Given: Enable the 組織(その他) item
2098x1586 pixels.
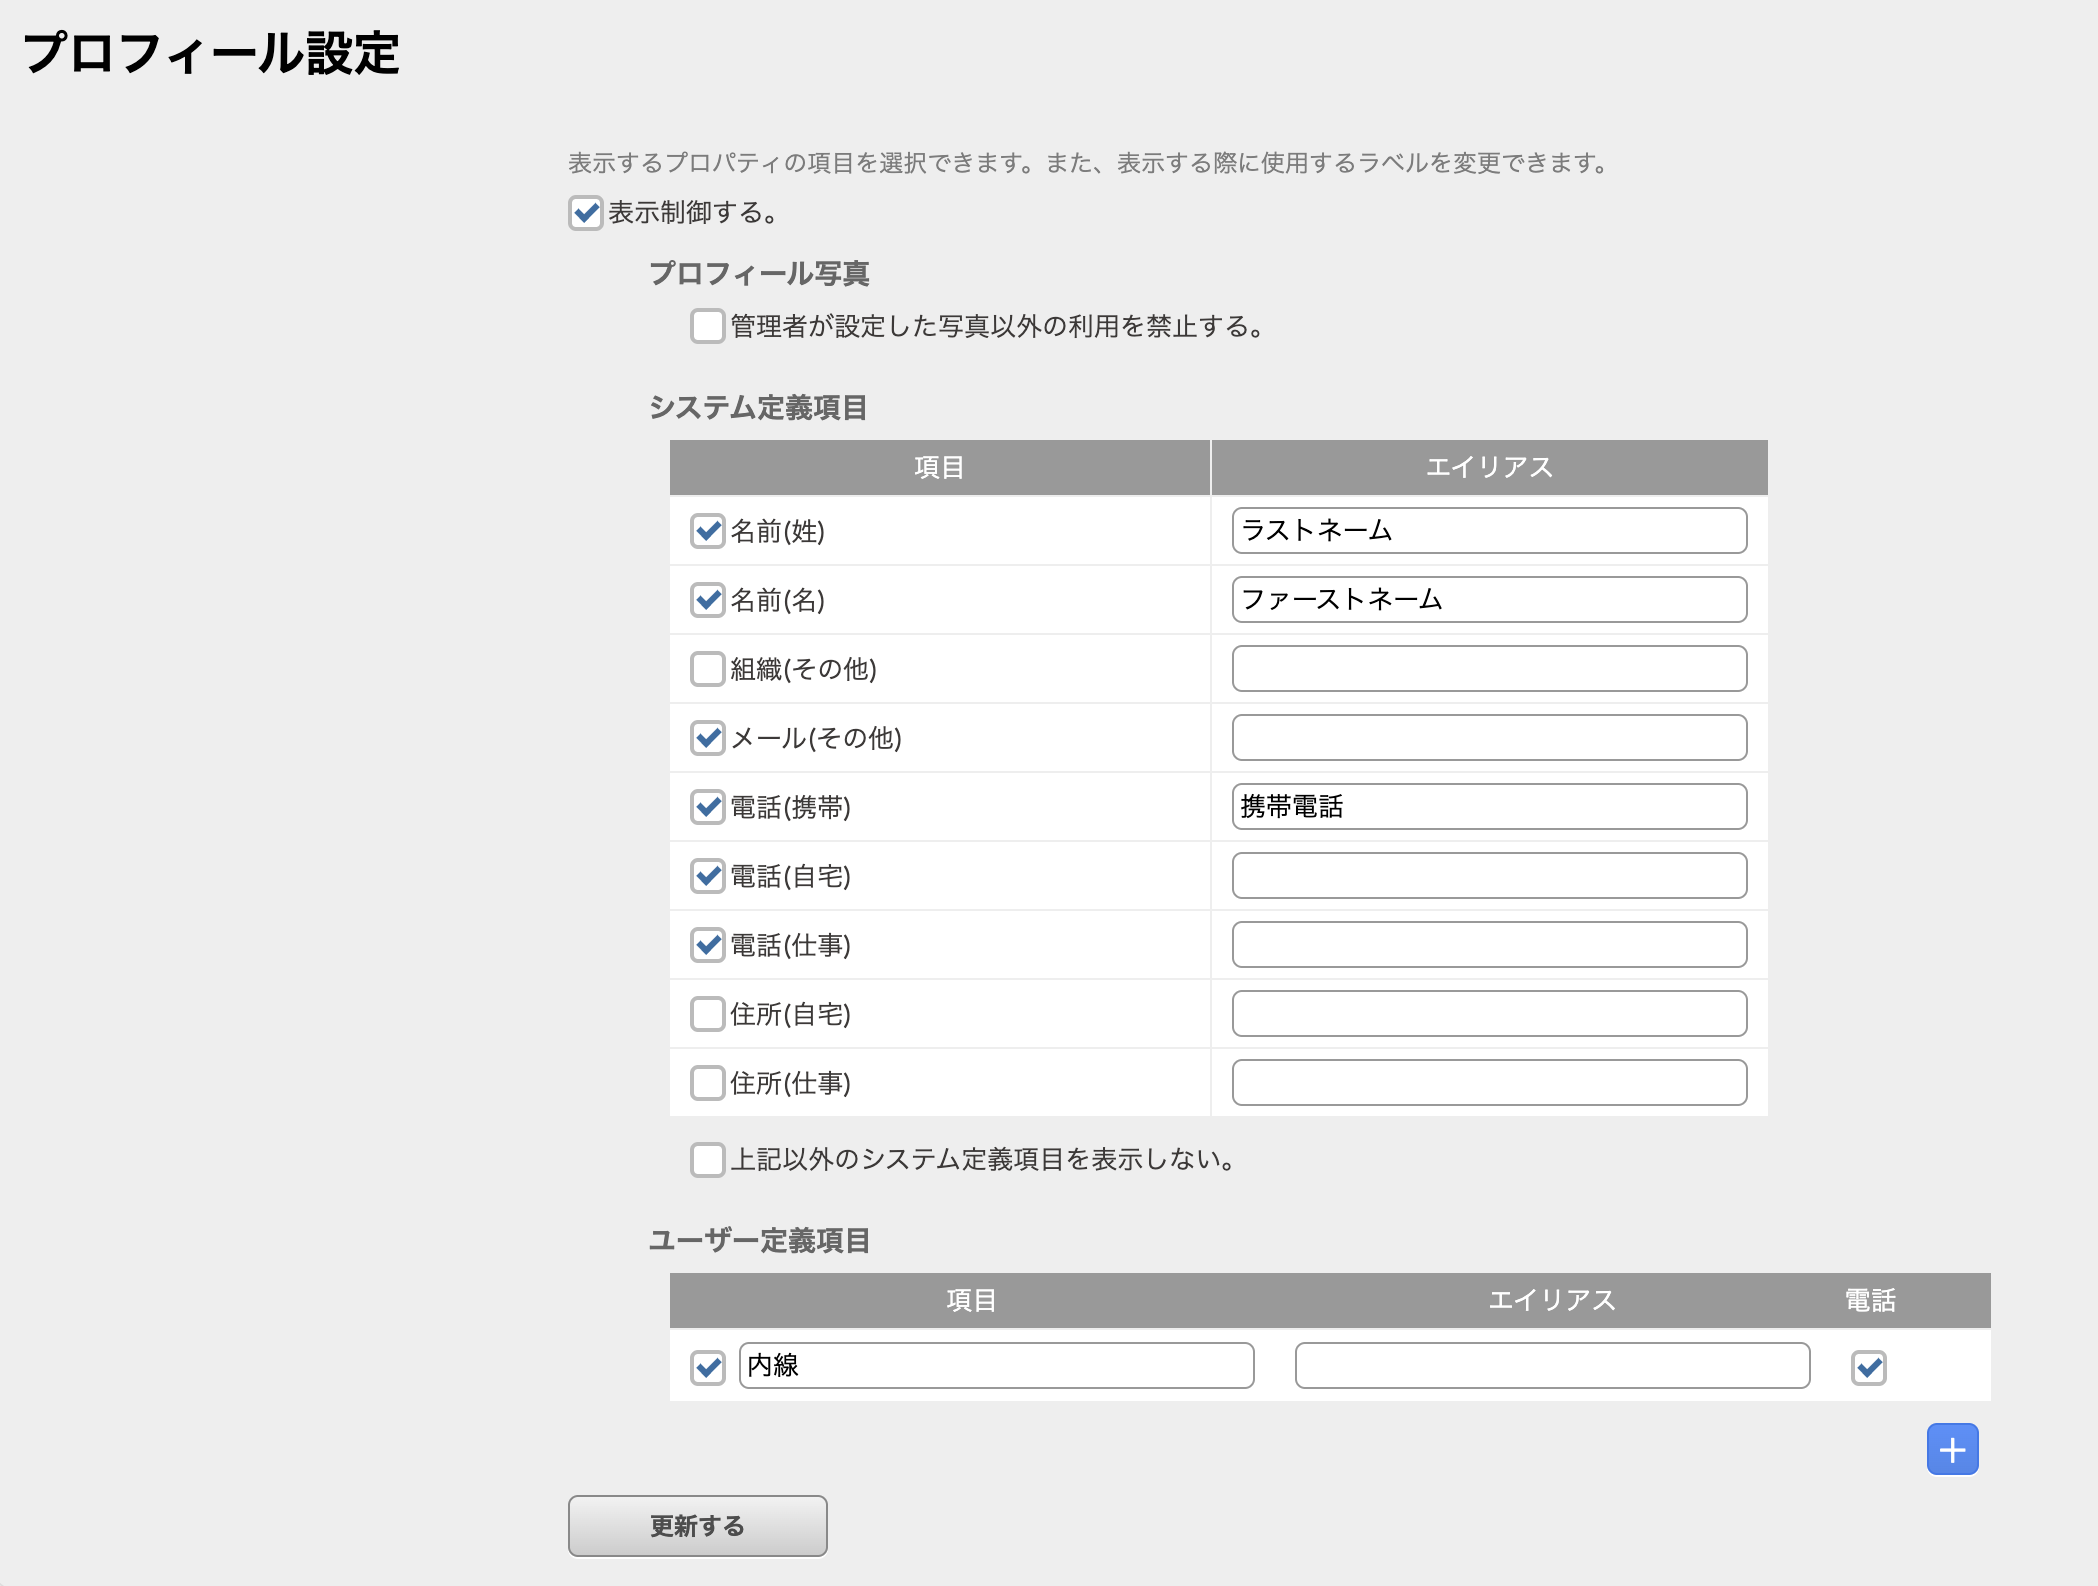Looking at the screenshot, I should click(707, 668).
